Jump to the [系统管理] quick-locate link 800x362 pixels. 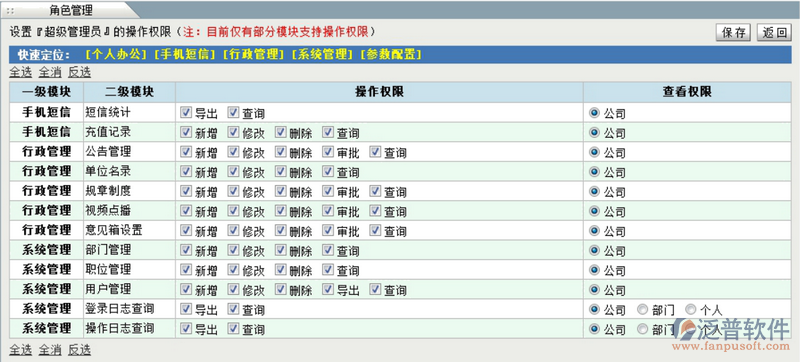click(322, 55)
